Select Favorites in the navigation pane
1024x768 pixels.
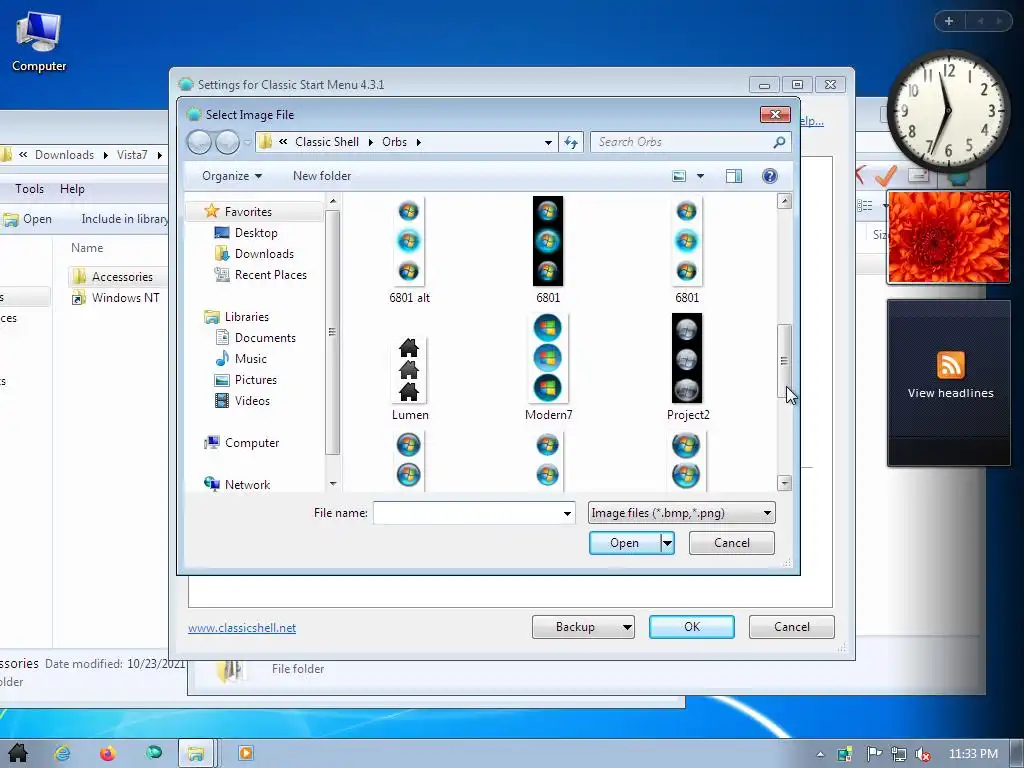(248, 212)
